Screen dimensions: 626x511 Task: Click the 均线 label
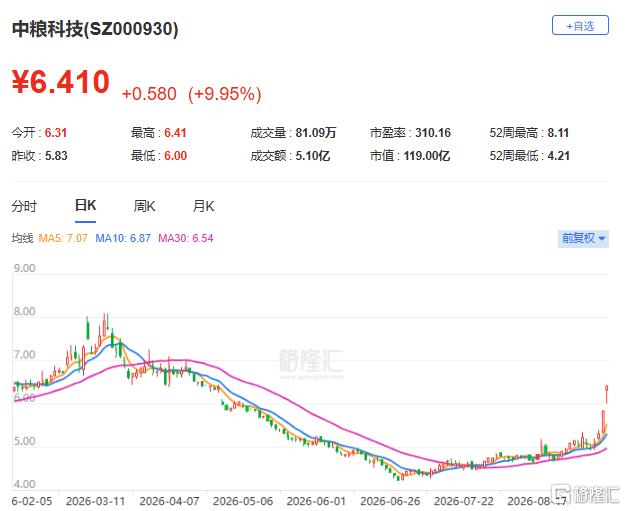pyautogui.click(x=22, y=238)
